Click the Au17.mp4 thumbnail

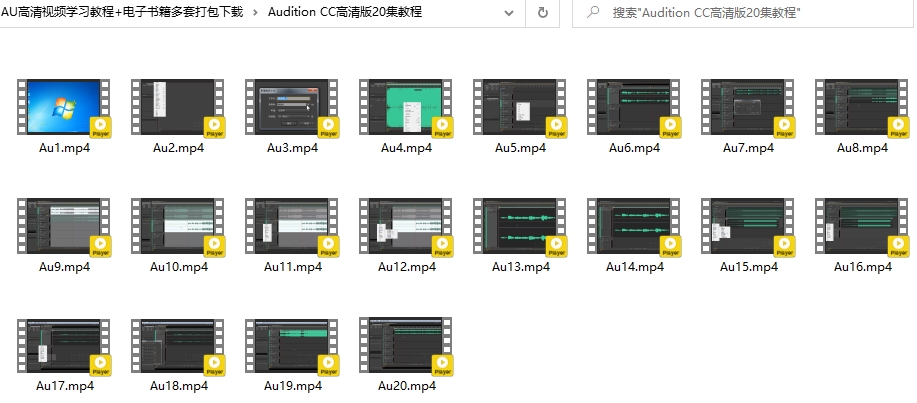[x=64, y=346]
